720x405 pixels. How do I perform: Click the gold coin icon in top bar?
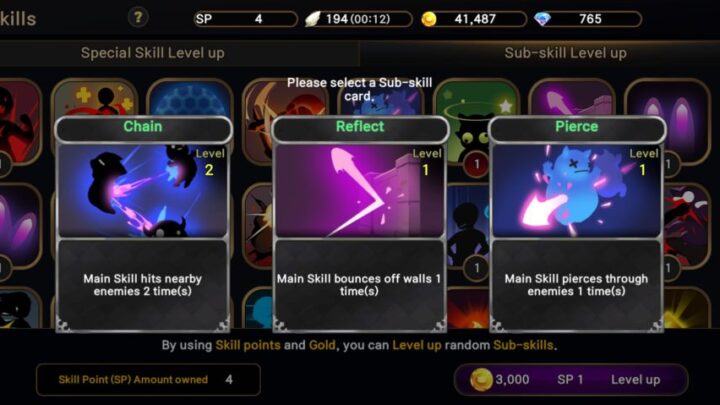click(x=429, y=19)
